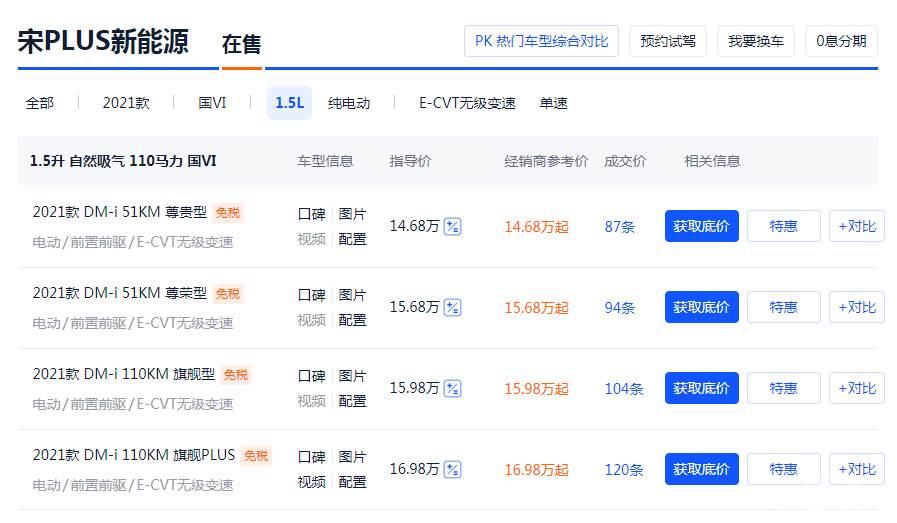Switch to the 在售 tab

(x=241, y=45)
